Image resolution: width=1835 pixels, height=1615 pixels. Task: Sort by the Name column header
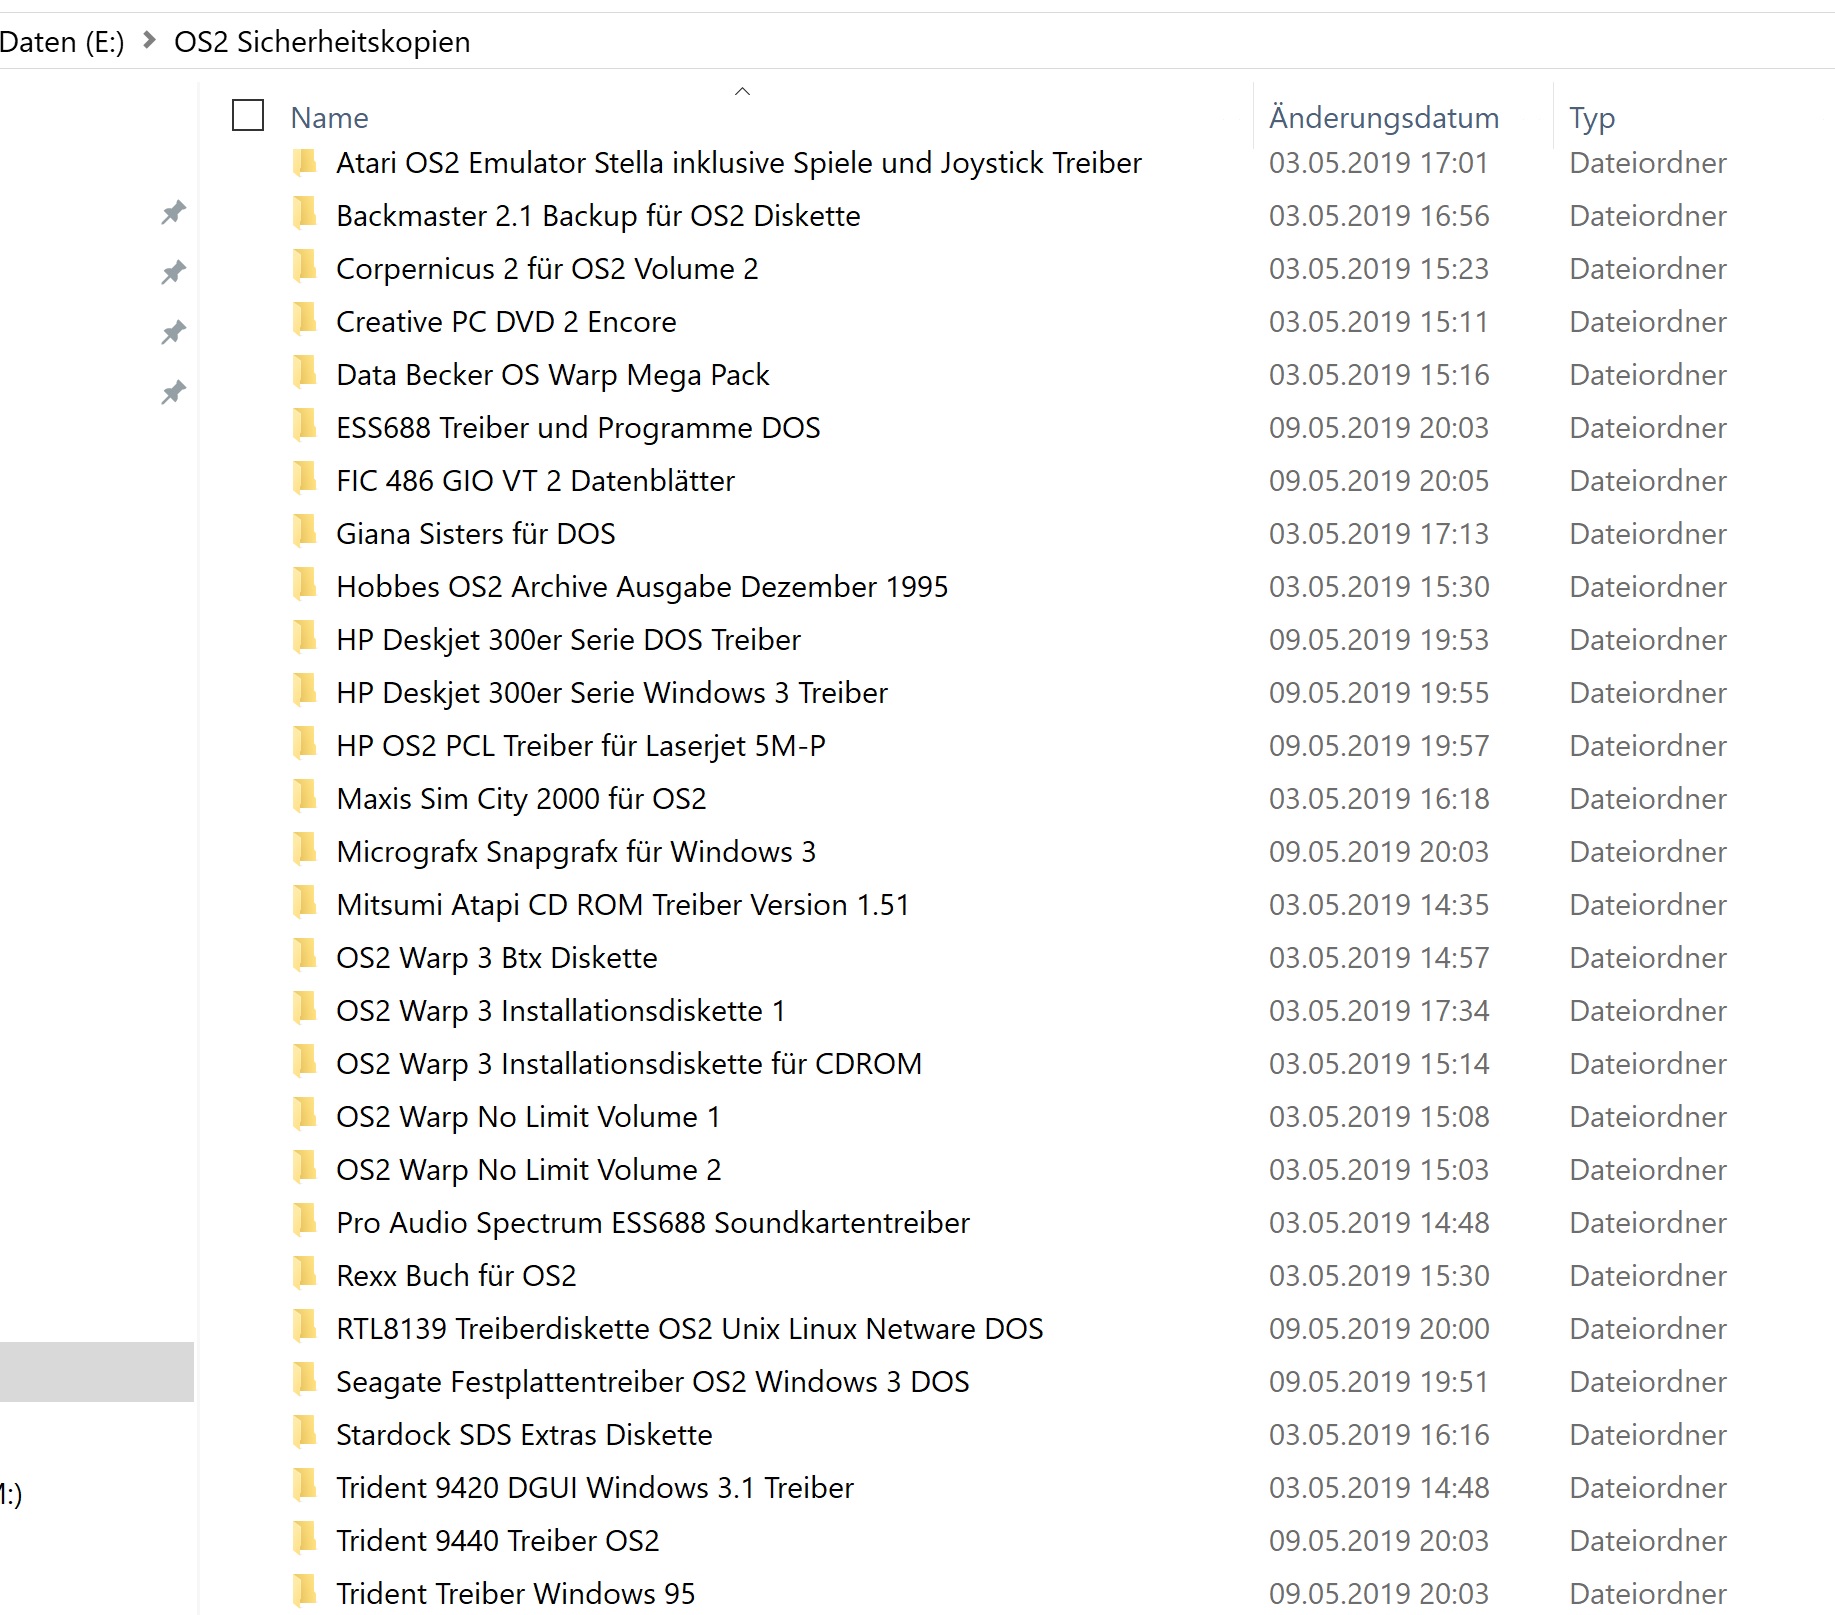(x=329, y=118)
